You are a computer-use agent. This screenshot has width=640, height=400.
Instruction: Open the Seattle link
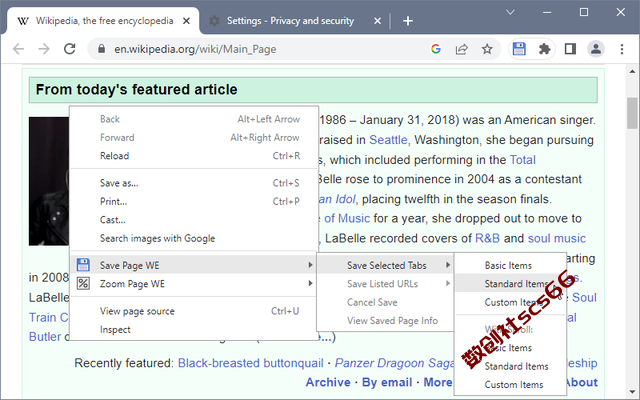388,140
